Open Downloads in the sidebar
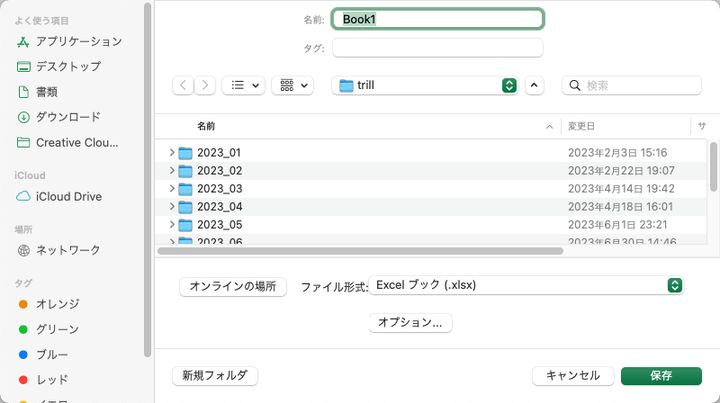Screen dimensions: 720x403 pyautogui.click(x=68, y=117)
